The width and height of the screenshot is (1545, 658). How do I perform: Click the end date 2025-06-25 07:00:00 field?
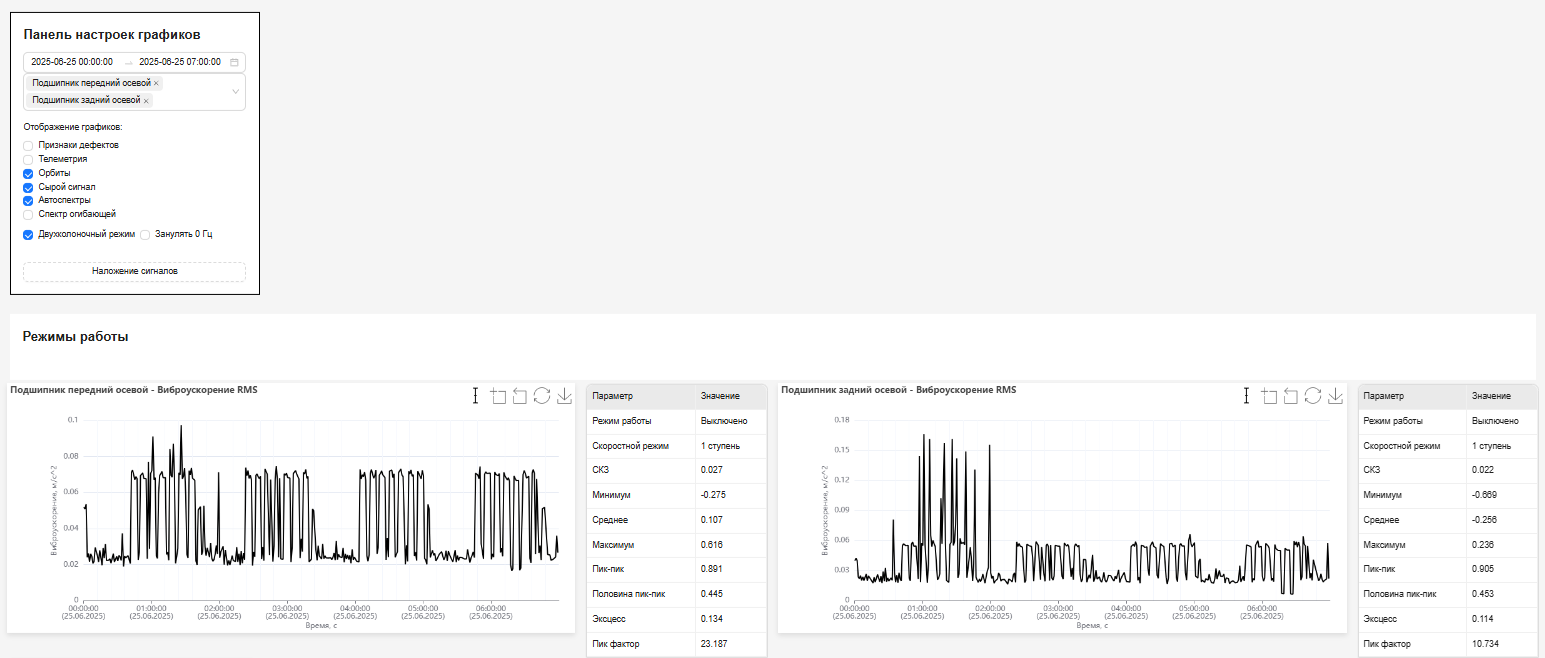click(x=180, y=62)
